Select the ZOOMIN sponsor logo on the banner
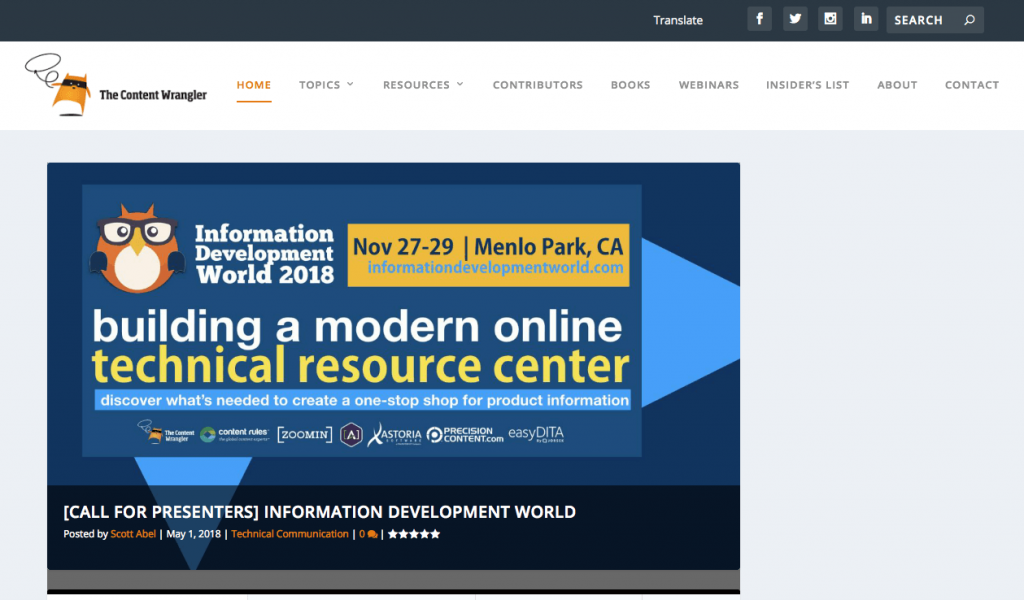This screenshot has height=600, width=1024. tap(303, 434)
